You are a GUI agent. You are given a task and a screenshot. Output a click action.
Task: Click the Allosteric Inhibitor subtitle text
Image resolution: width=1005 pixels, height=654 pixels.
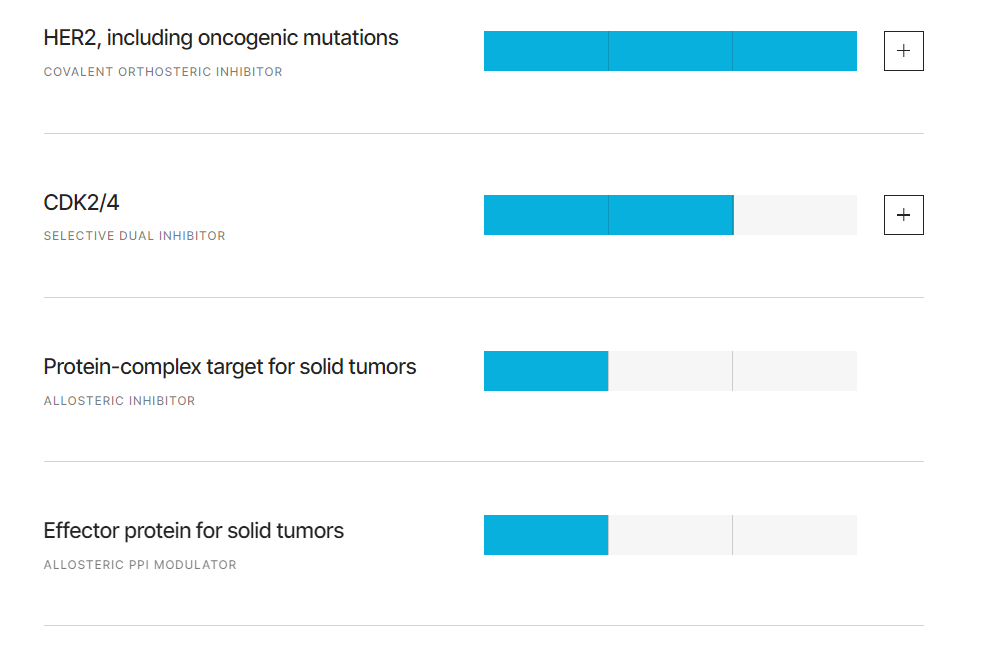[119, 401]
